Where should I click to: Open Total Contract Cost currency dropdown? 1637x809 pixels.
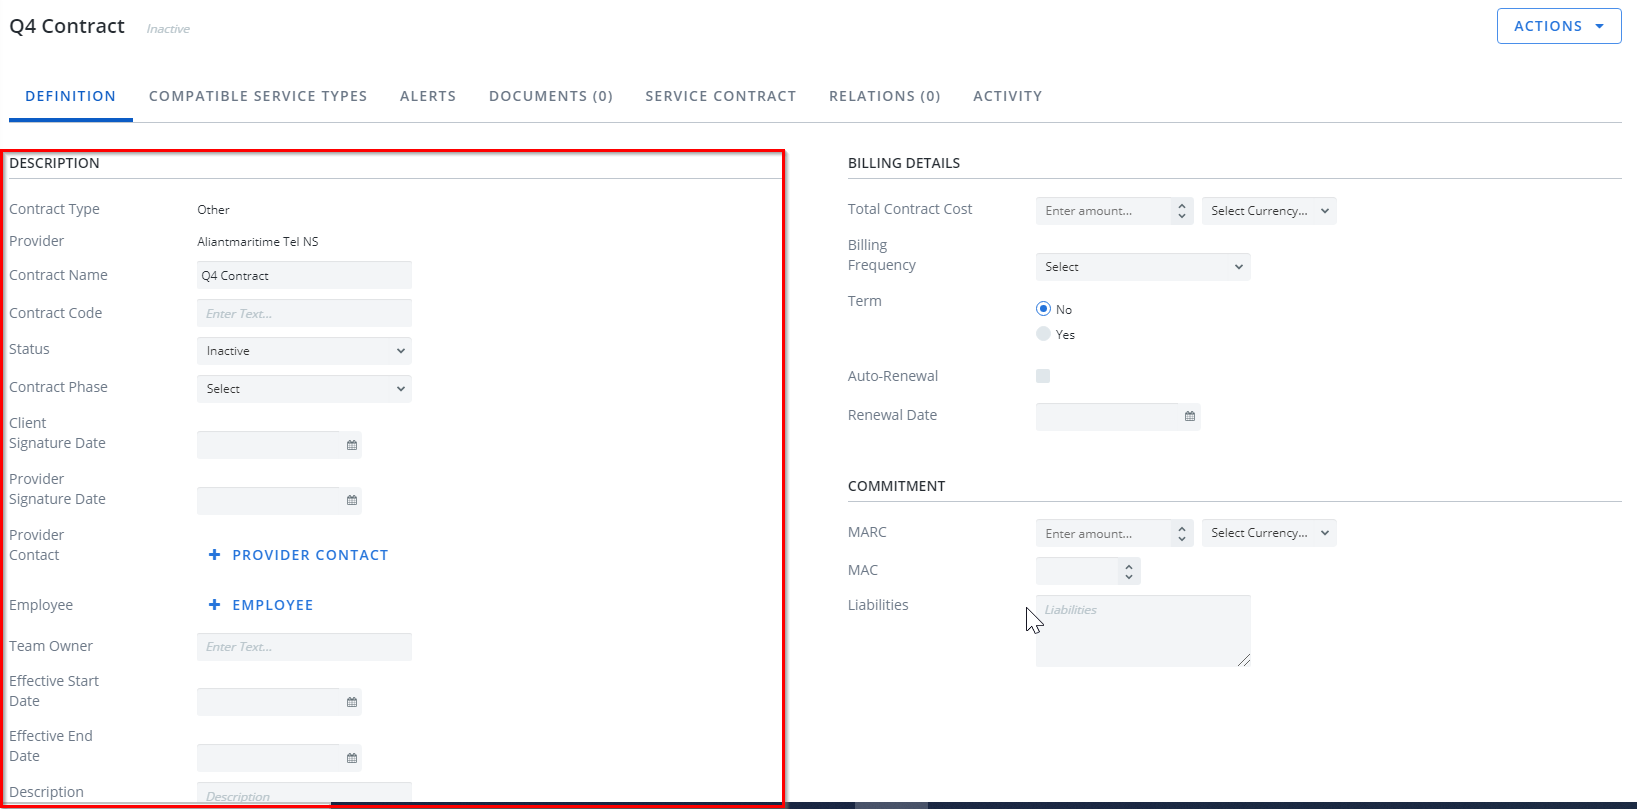tap(1269, 211)
